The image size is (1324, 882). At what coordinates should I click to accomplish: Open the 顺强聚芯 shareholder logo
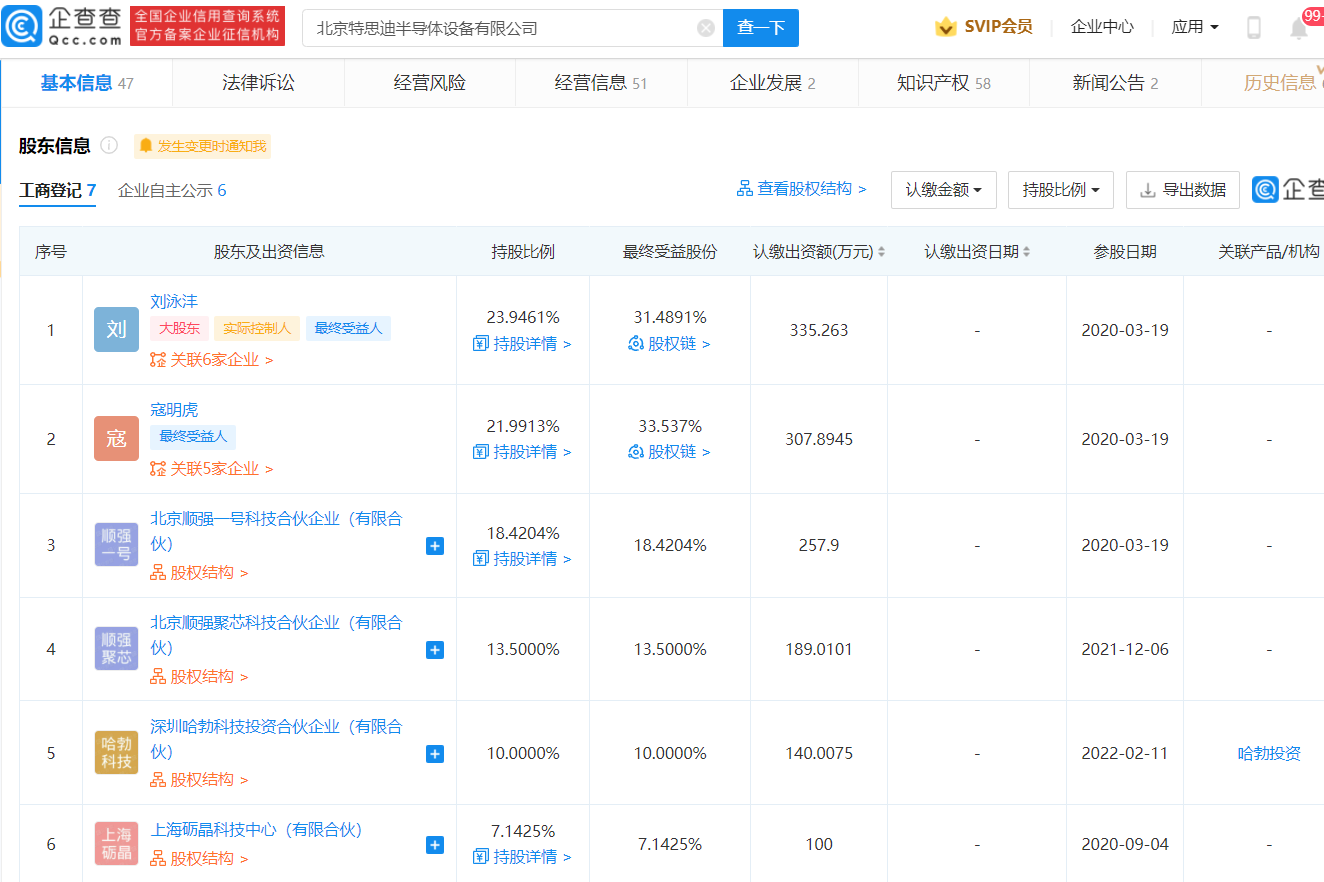[116, 649]
